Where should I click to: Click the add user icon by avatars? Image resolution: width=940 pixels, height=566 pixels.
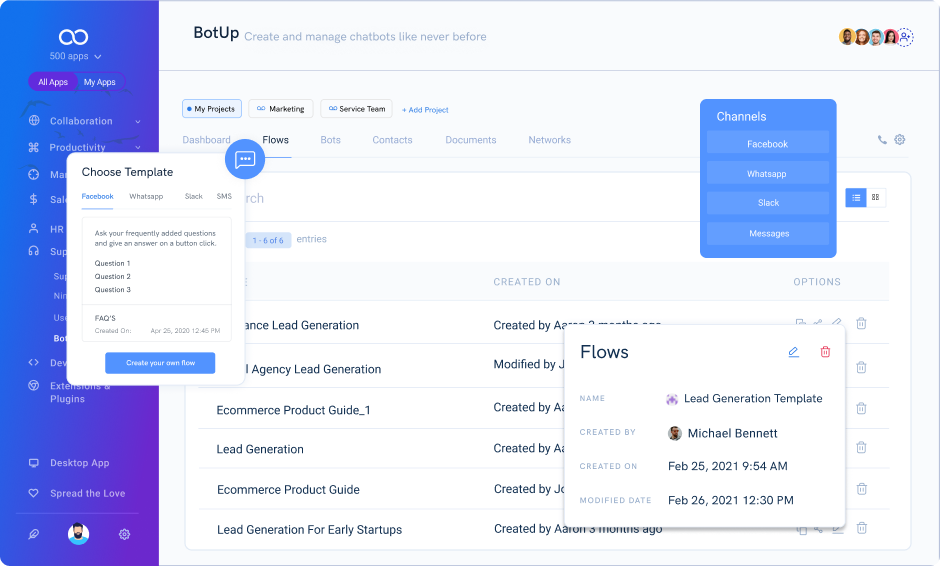point(905,37)
